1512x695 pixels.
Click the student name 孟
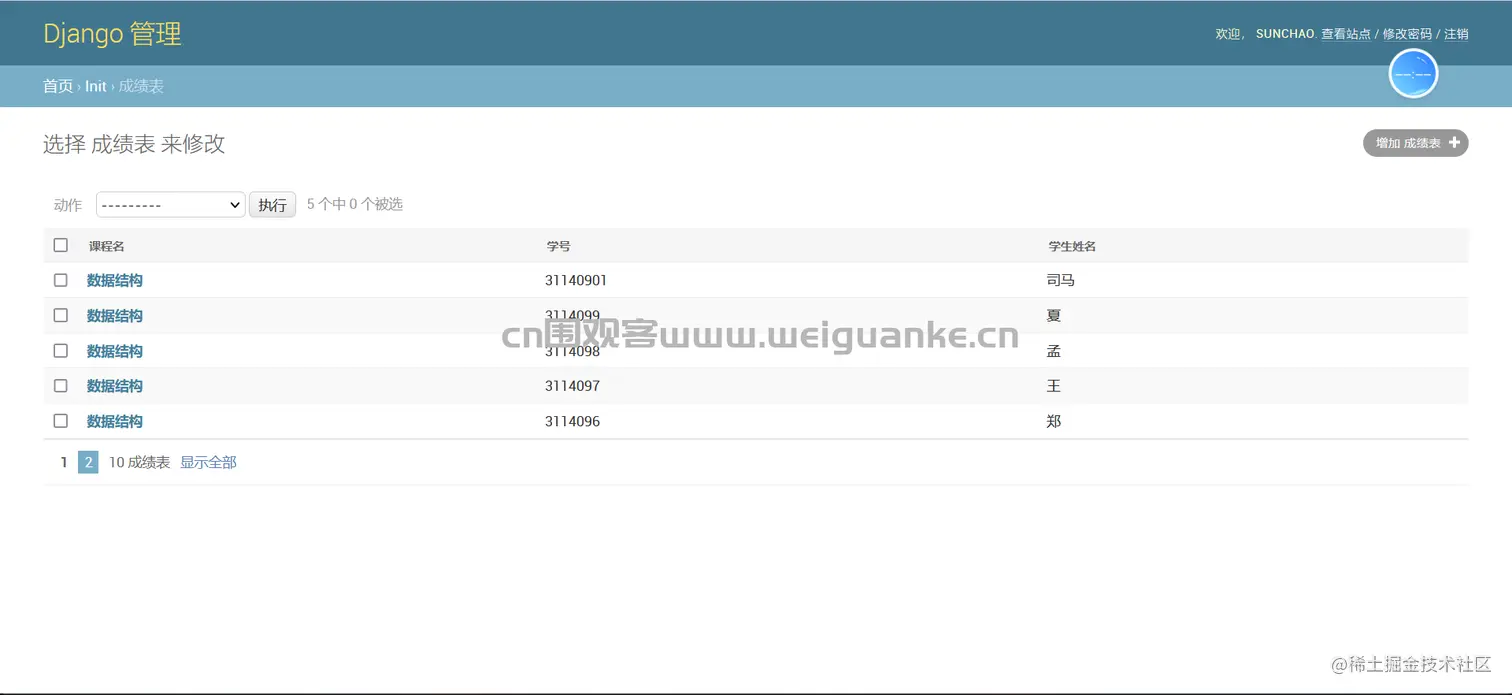(1054, 351)
